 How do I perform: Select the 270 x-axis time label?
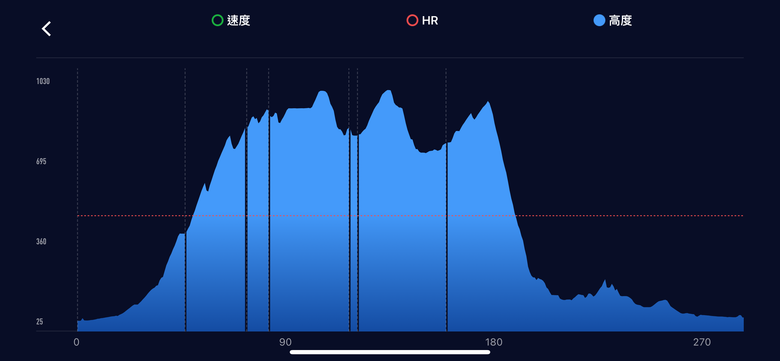702,342
